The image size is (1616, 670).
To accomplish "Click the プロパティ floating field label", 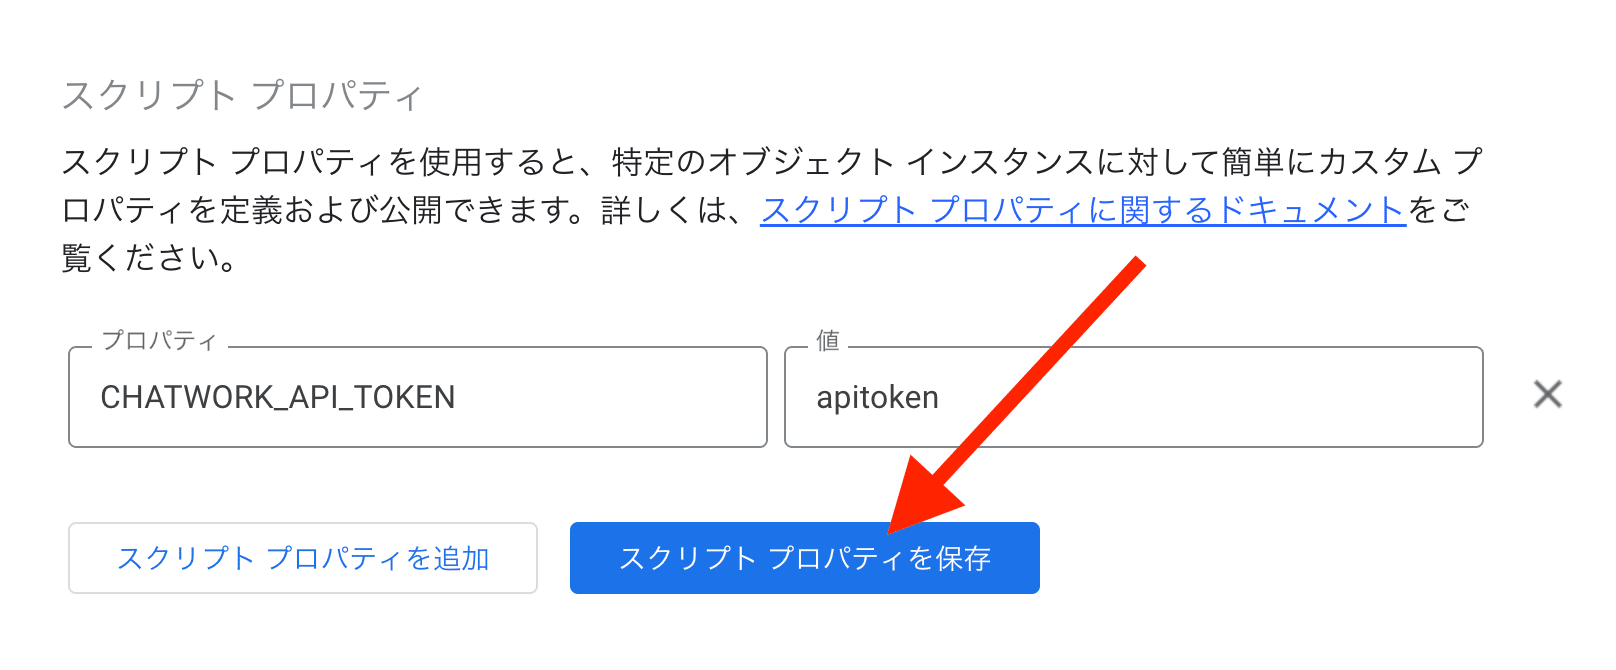I will [x=159, y=341].
